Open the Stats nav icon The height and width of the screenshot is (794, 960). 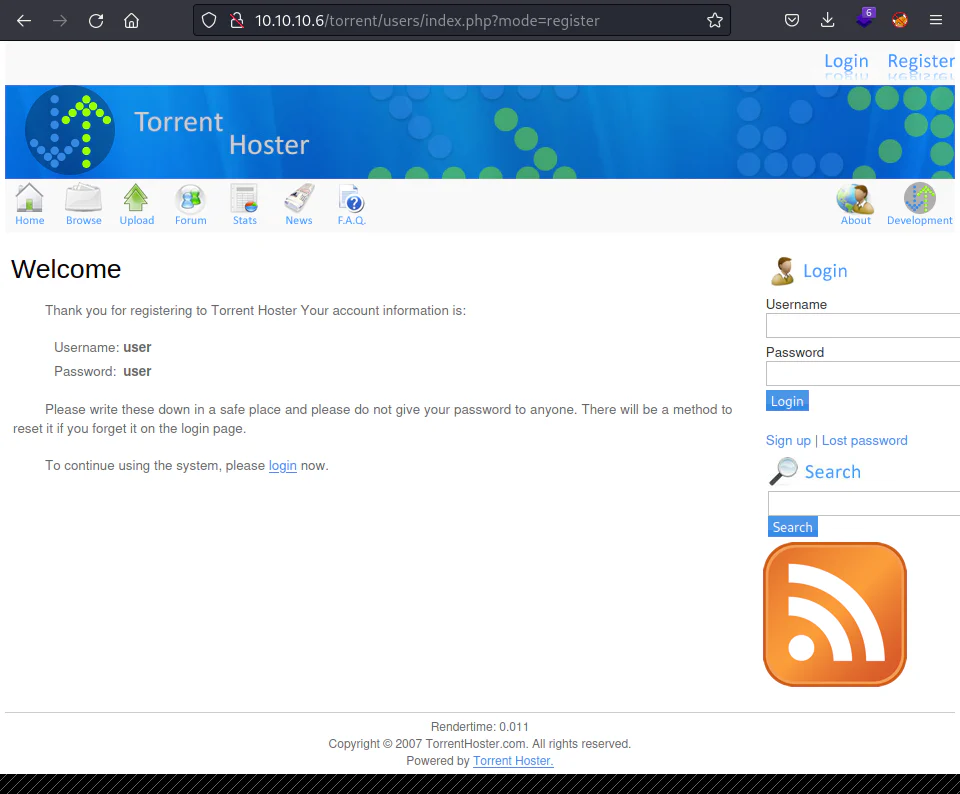(244, 204)
